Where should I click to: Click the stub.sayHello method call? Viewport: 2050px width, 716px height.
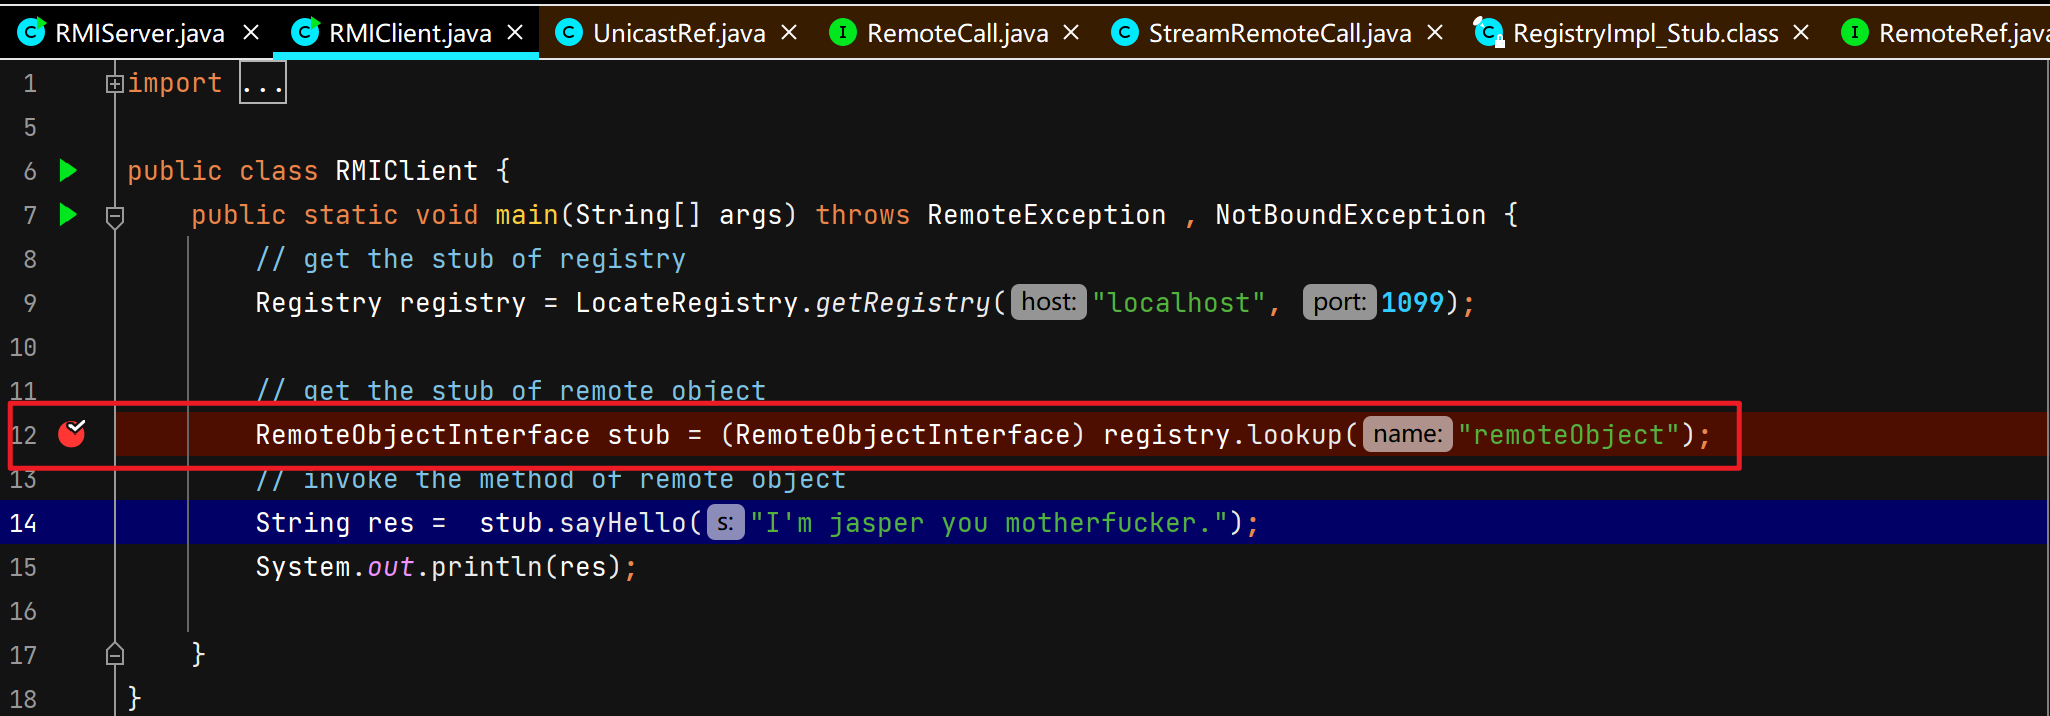(583, 523)
